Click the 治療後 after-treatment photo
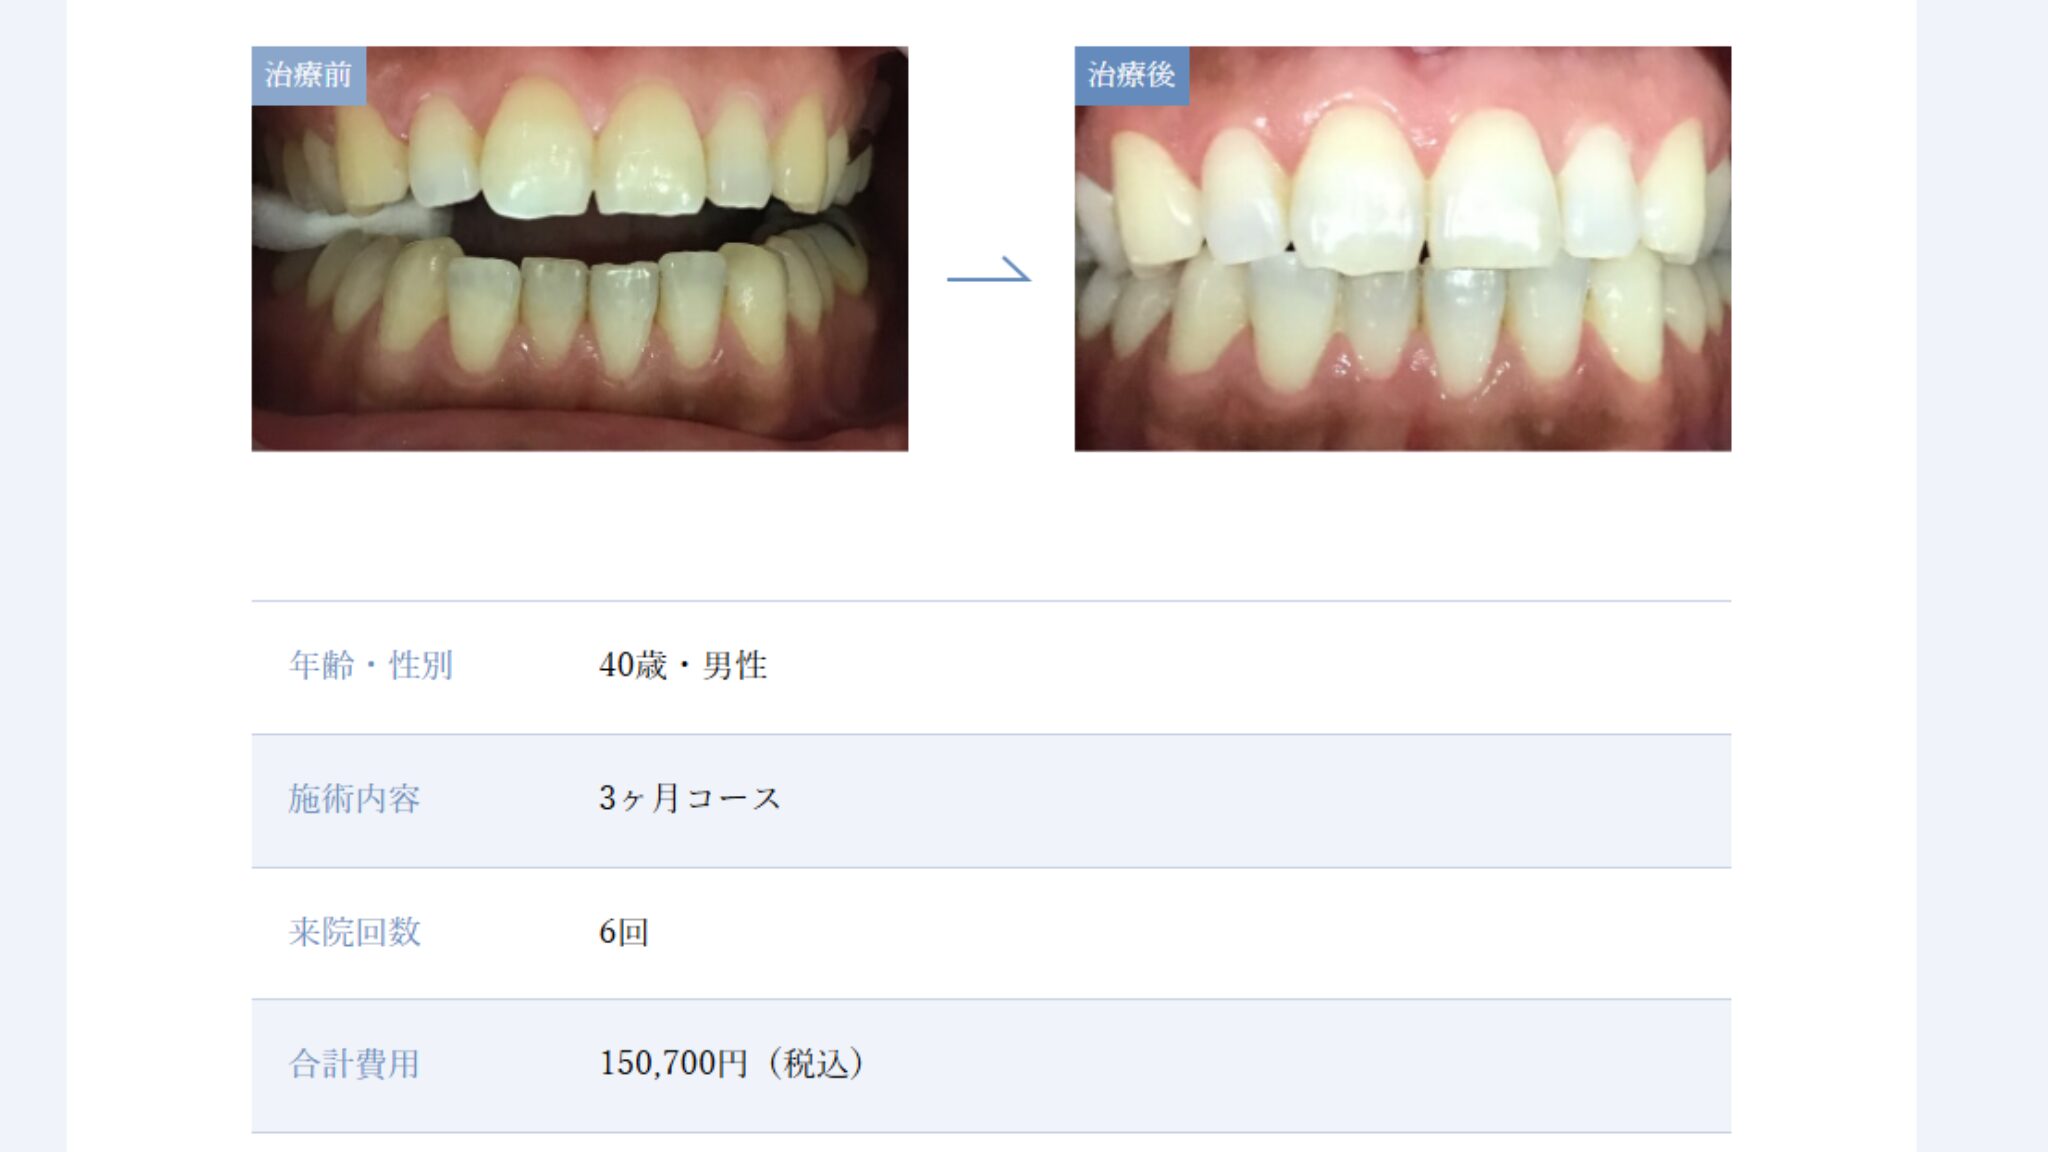The width and height of the screenshot is (2048, 1152). coord(1402,249)
